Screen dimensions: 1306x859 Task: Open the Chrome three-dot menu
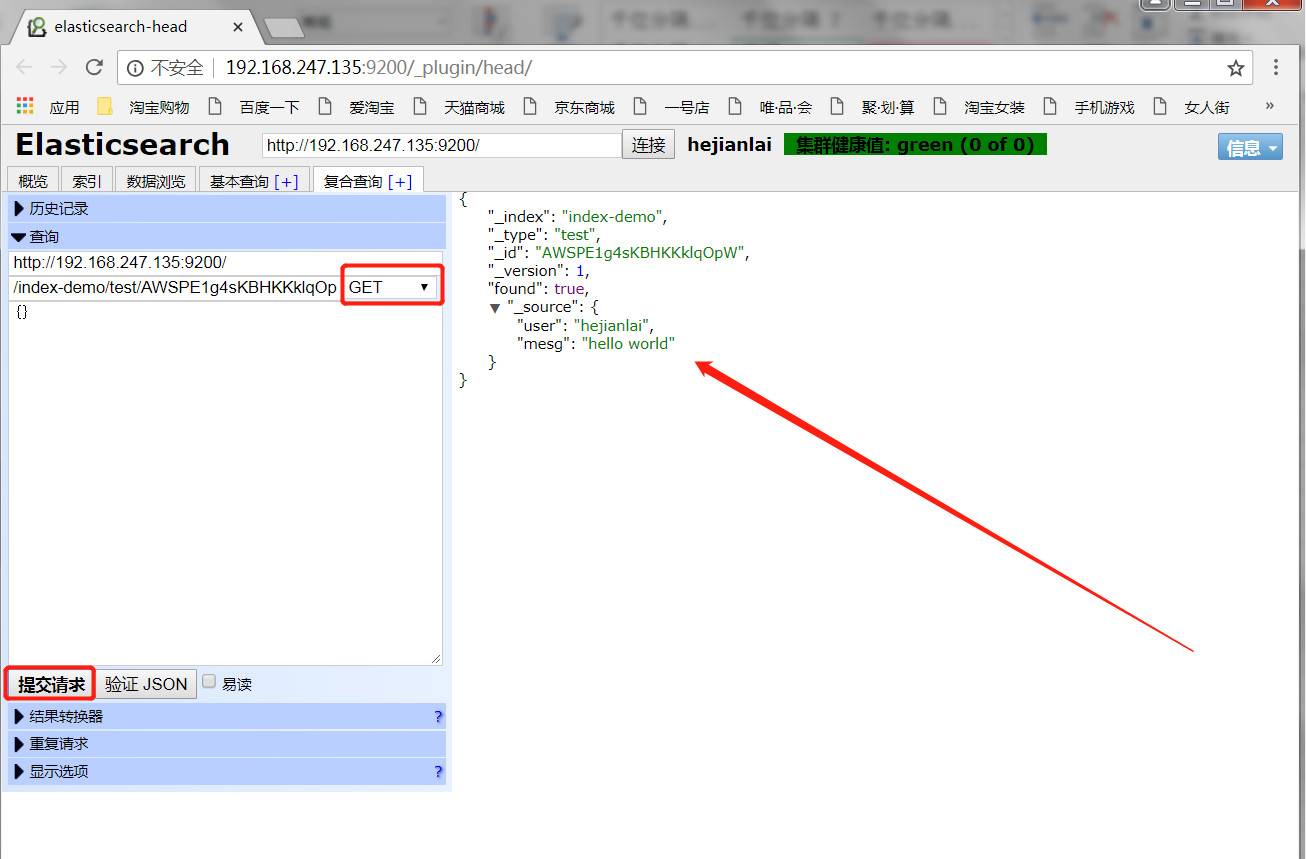coord(1276,67)
